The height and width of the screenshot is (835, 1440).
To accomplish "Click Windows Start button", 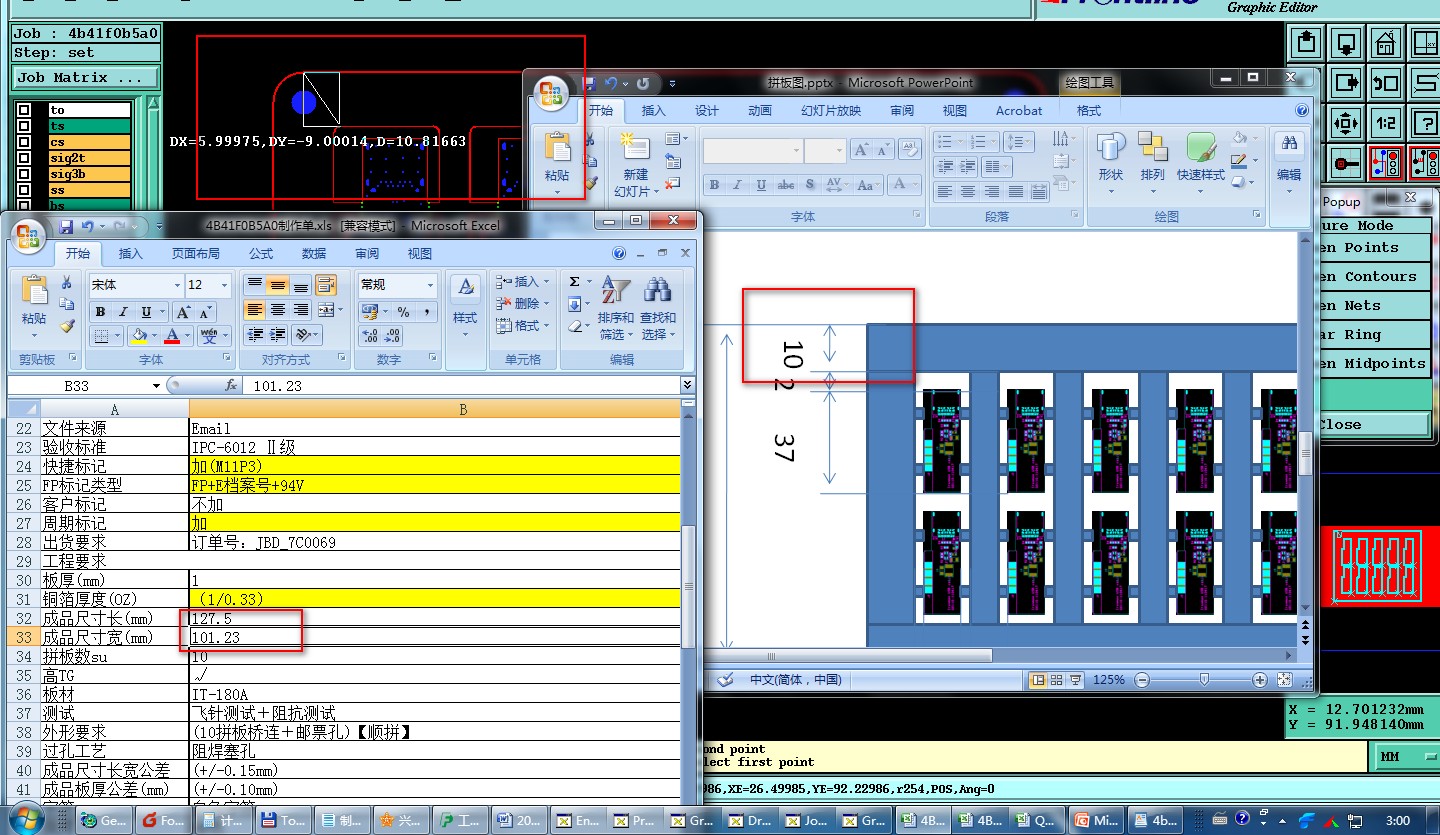I will [28, 820].
